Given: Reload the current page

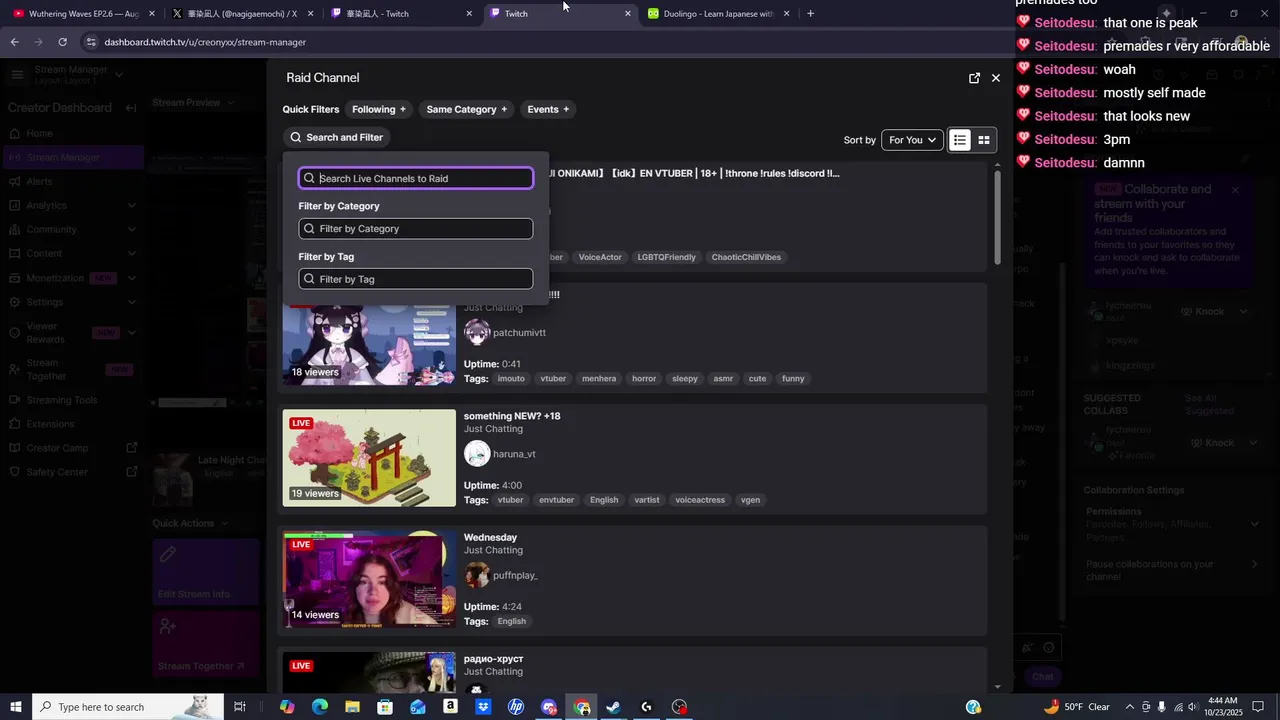Looking at the screenshot, I should click(x=62, y=42).
